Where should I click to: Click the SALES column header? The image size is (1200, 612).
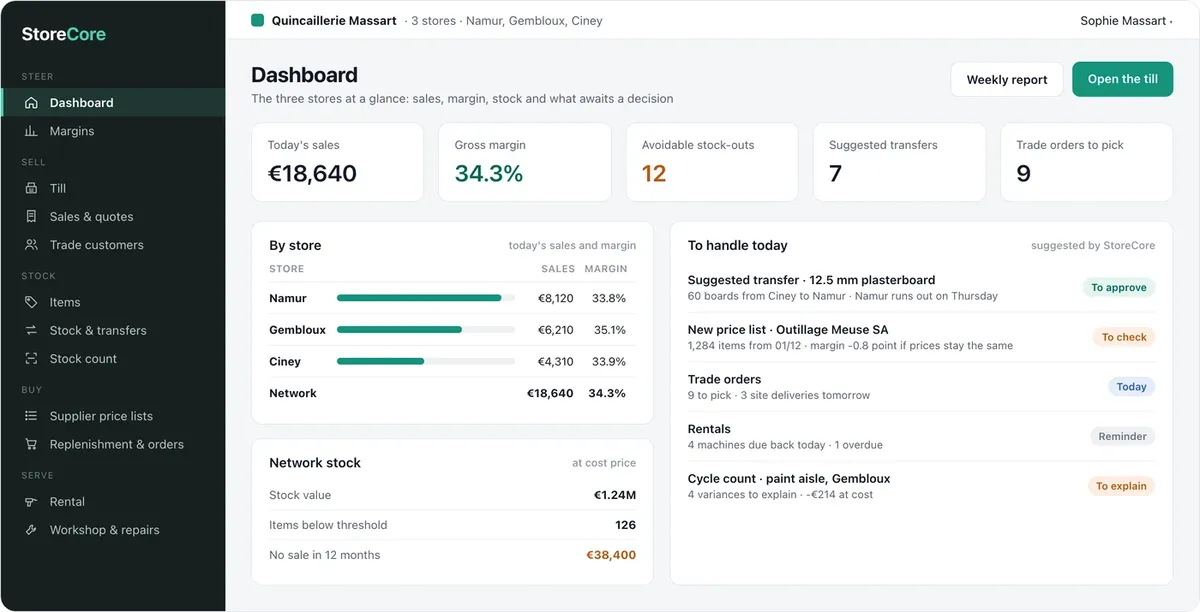coord(558,269)
